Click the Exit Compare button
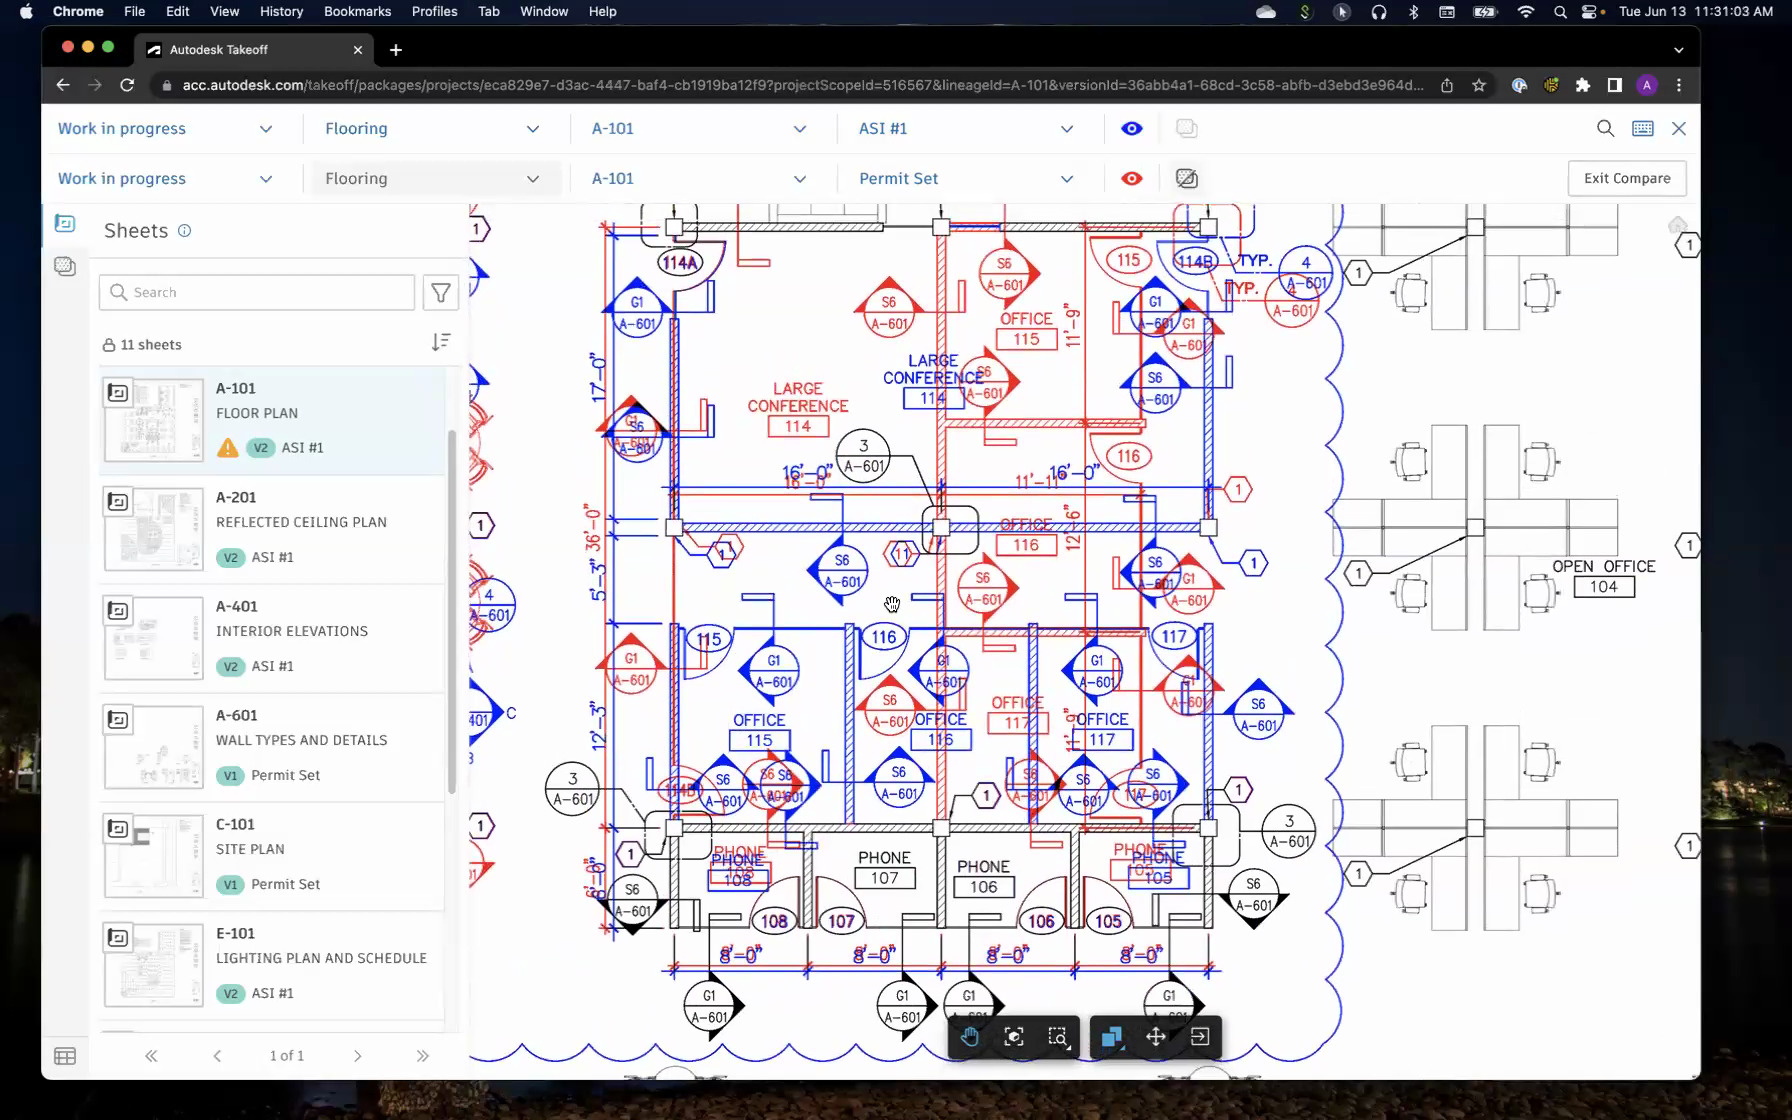 [x=1627, y=178]
